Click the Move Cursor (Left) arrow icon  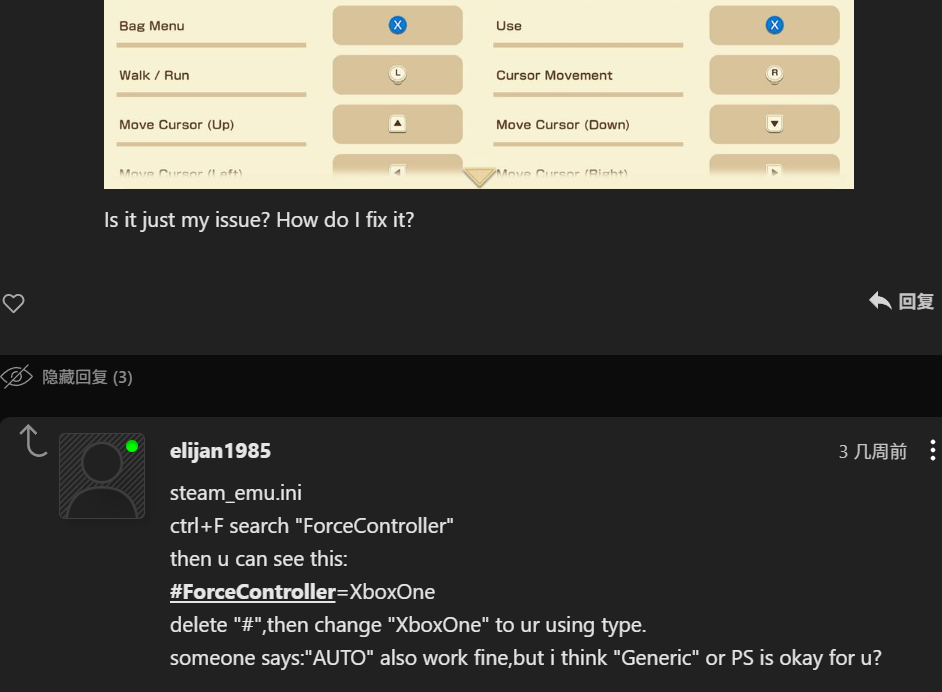[x=397, y=172]
